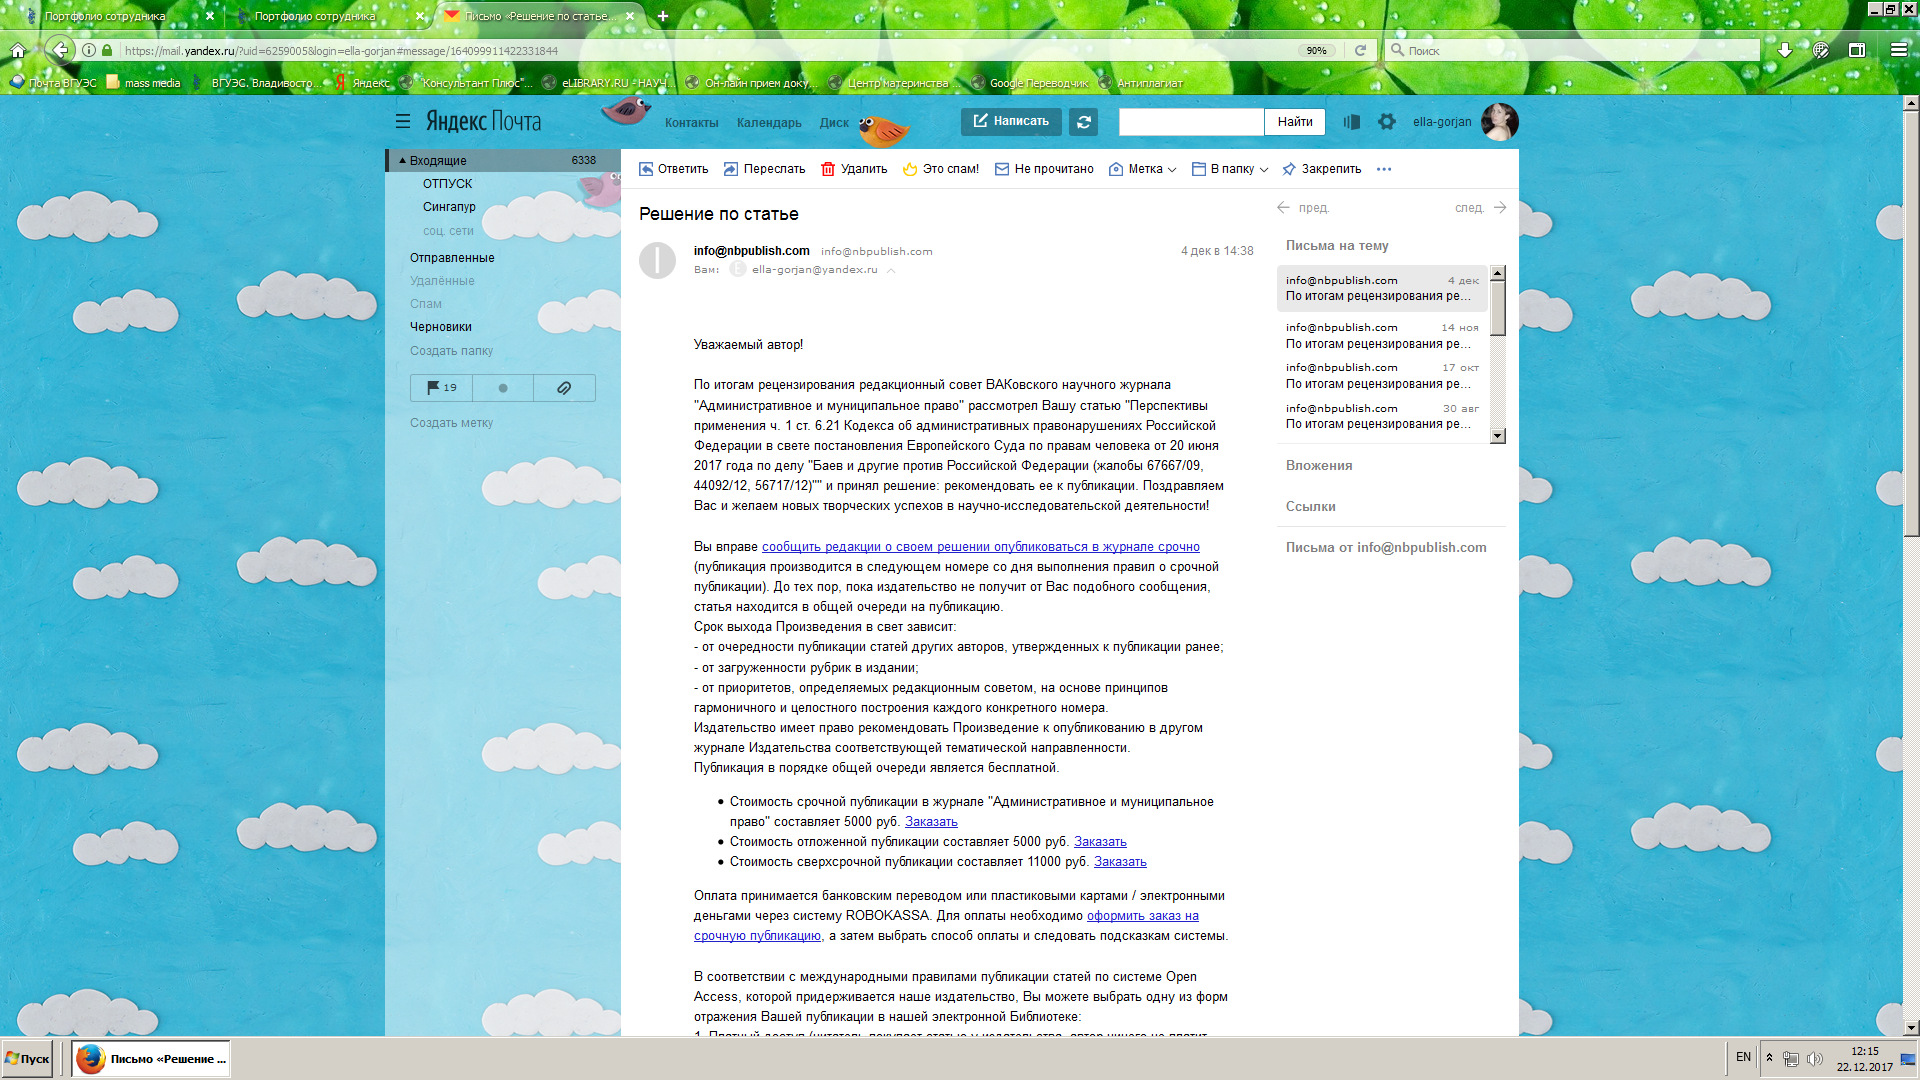Filter messages with attachments paperclip
This screenshot has width=1920, height=1080.
click(564, 388)
